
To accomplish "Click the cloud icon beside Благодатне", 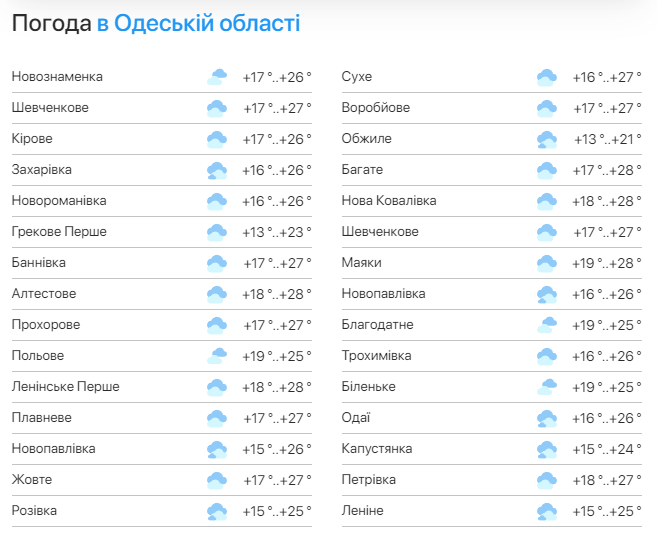I will 546,325.
